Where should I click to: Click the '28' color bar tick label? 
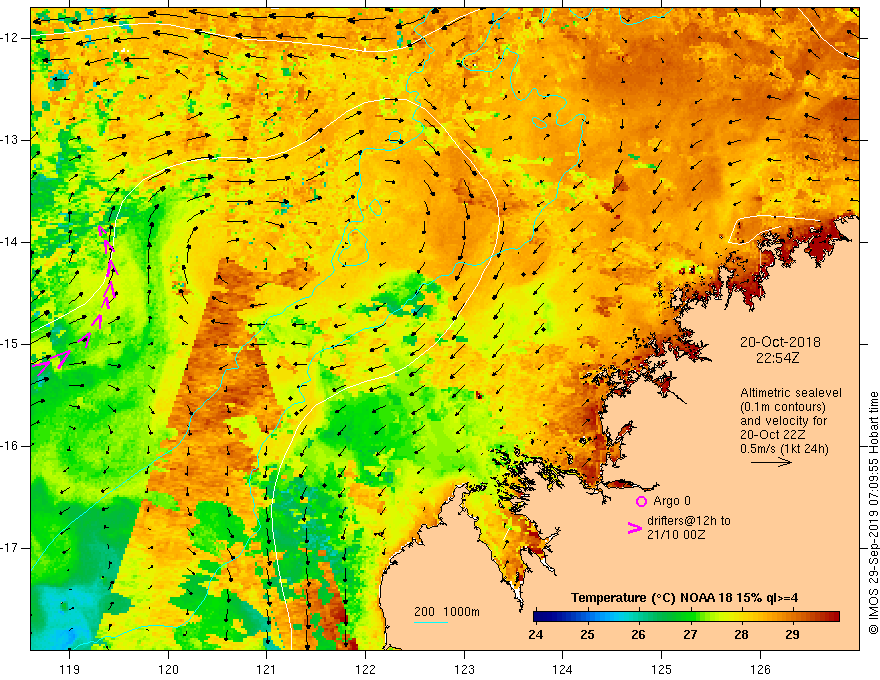[x=741, y=635]
